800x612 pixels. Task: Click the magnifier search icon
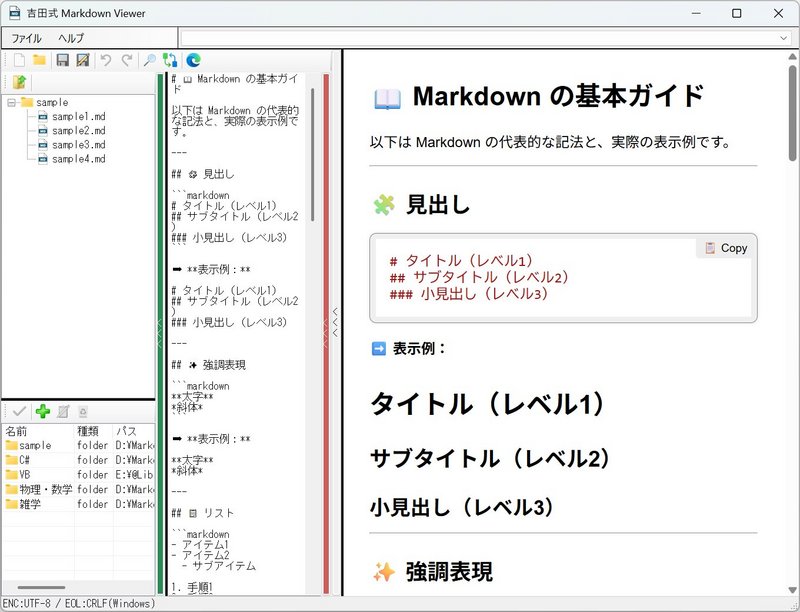point(150,61)
